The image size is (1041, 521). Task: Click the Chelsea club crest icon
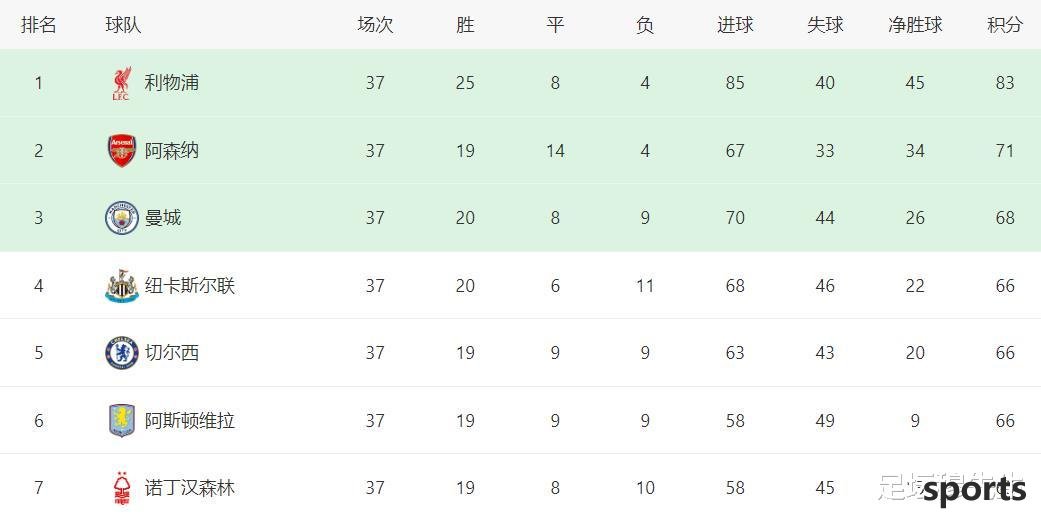pyautogui.click(x=122, y=353)
